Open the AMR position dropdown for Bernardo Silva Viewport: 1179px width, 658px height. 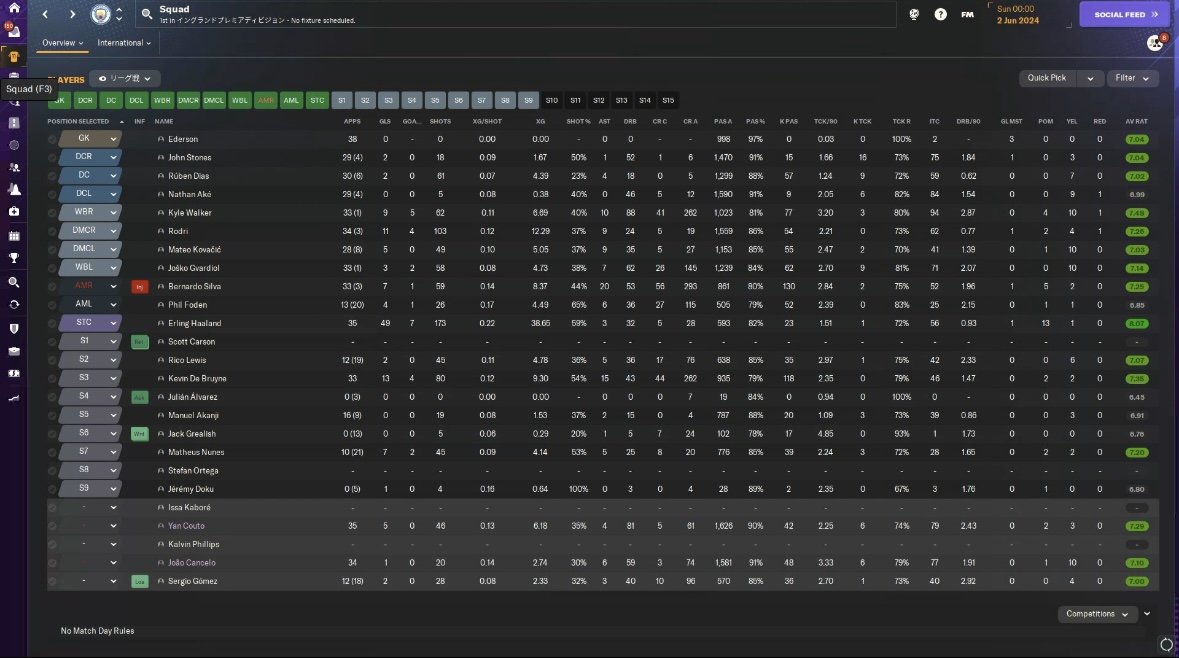tap(89, 286)
